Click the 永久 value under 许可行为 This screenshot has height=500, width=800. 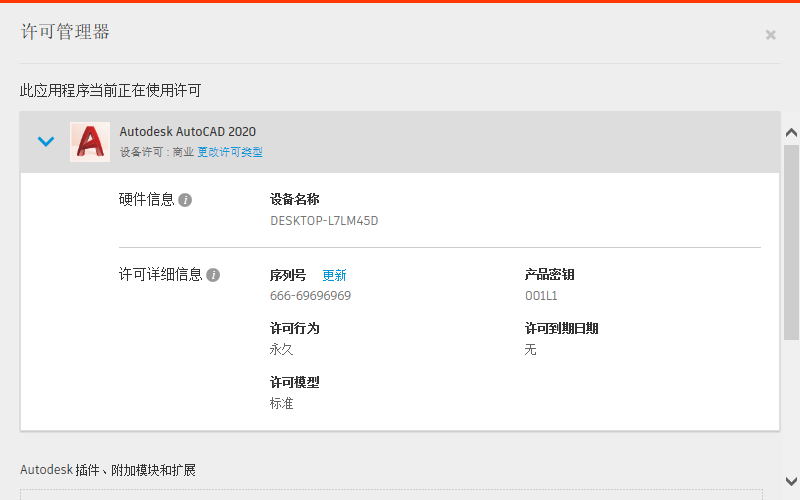pos(281,350)
